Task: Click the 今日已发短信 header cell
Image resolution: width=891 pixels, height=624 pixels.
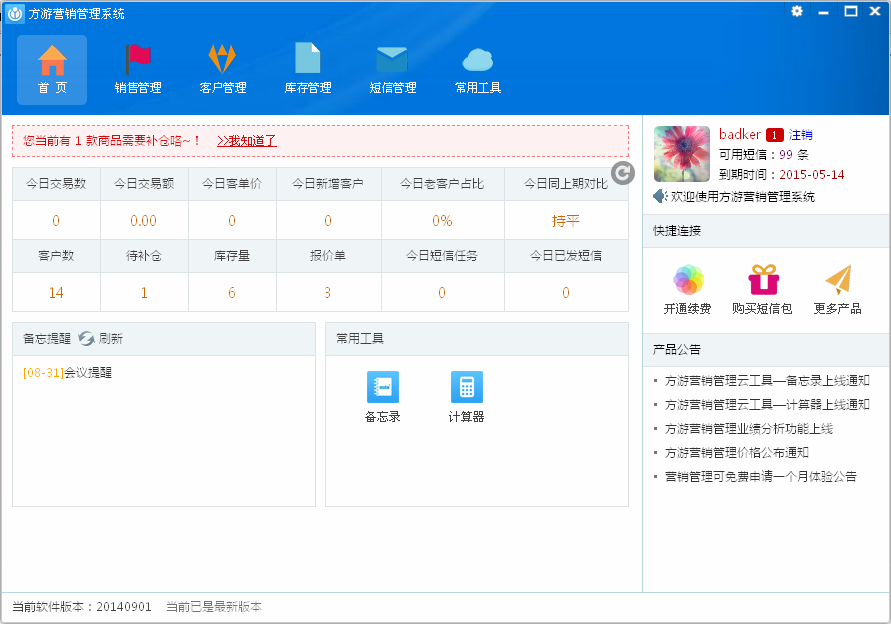Action: click(565, 256)
